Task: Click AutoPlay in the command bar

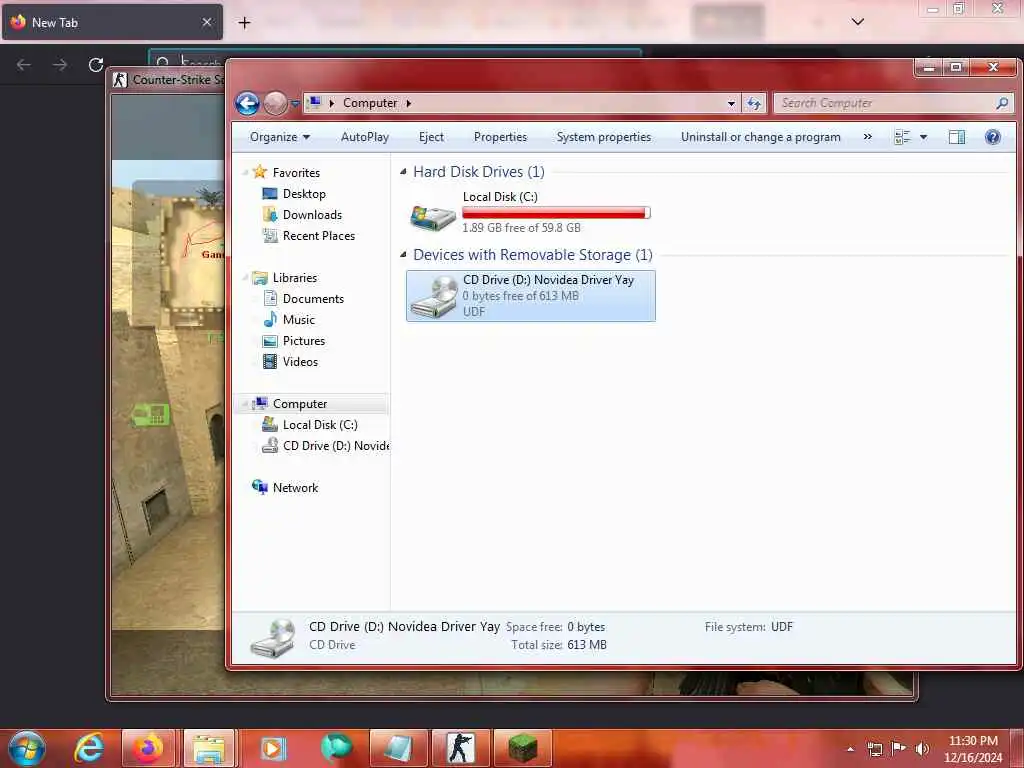Action: [364, 137]
